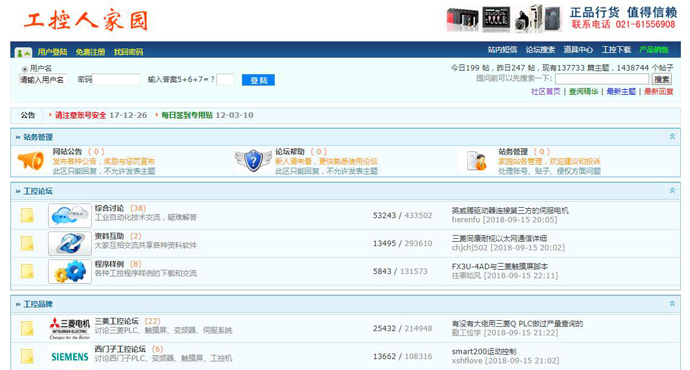Viewport: 690px width, 370px height.
Task: Click yellow folder icon beside 综合讨论
Action: coord(27,215)
